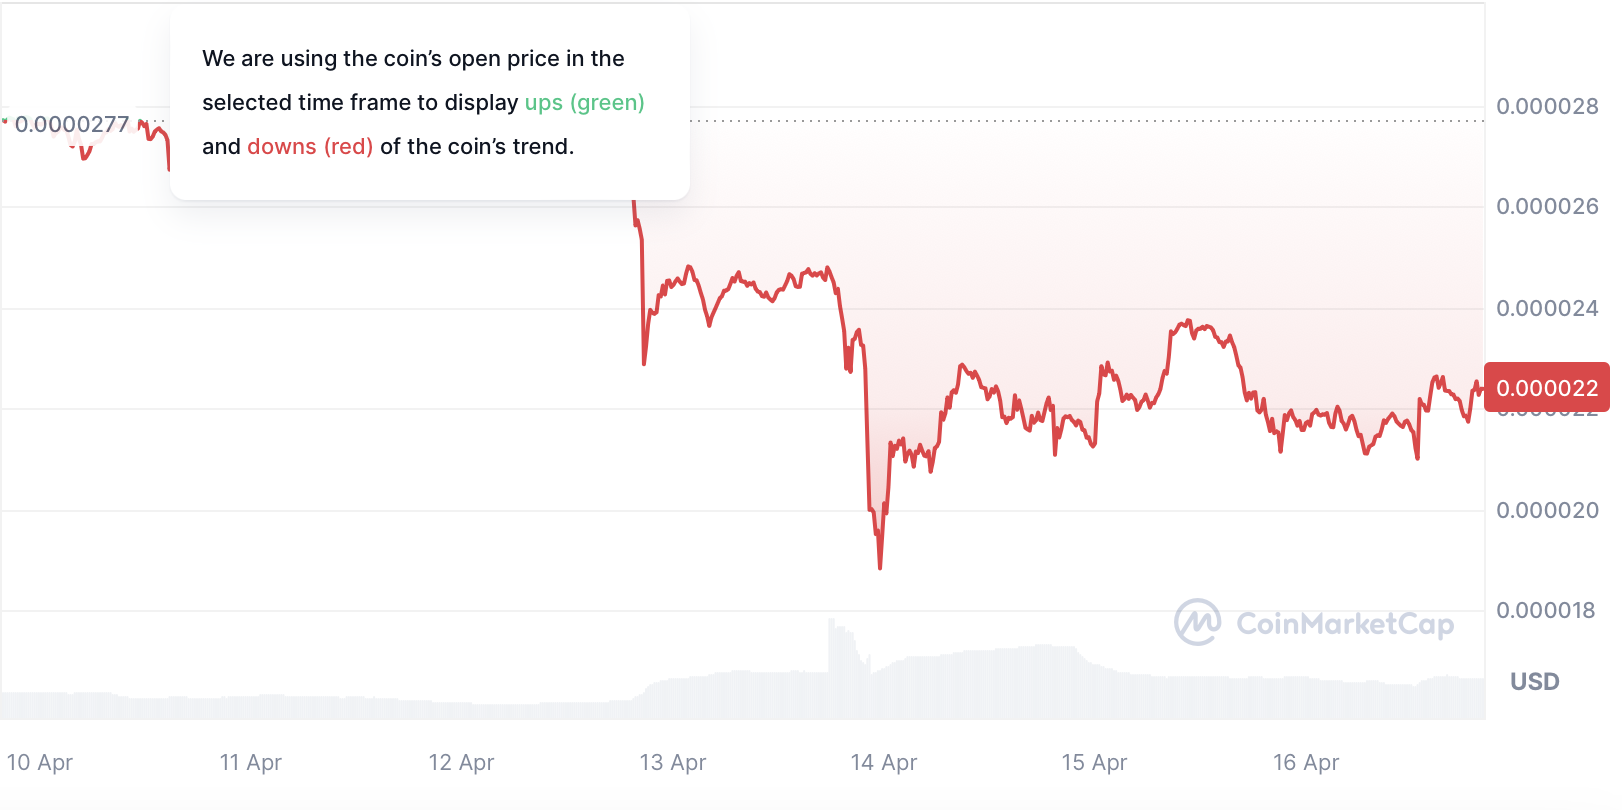The height and width of the screenshot is (810, 1622).
Task: Click the green 'ups (green)' tooltip text
Action: click(x=584, y=102)
